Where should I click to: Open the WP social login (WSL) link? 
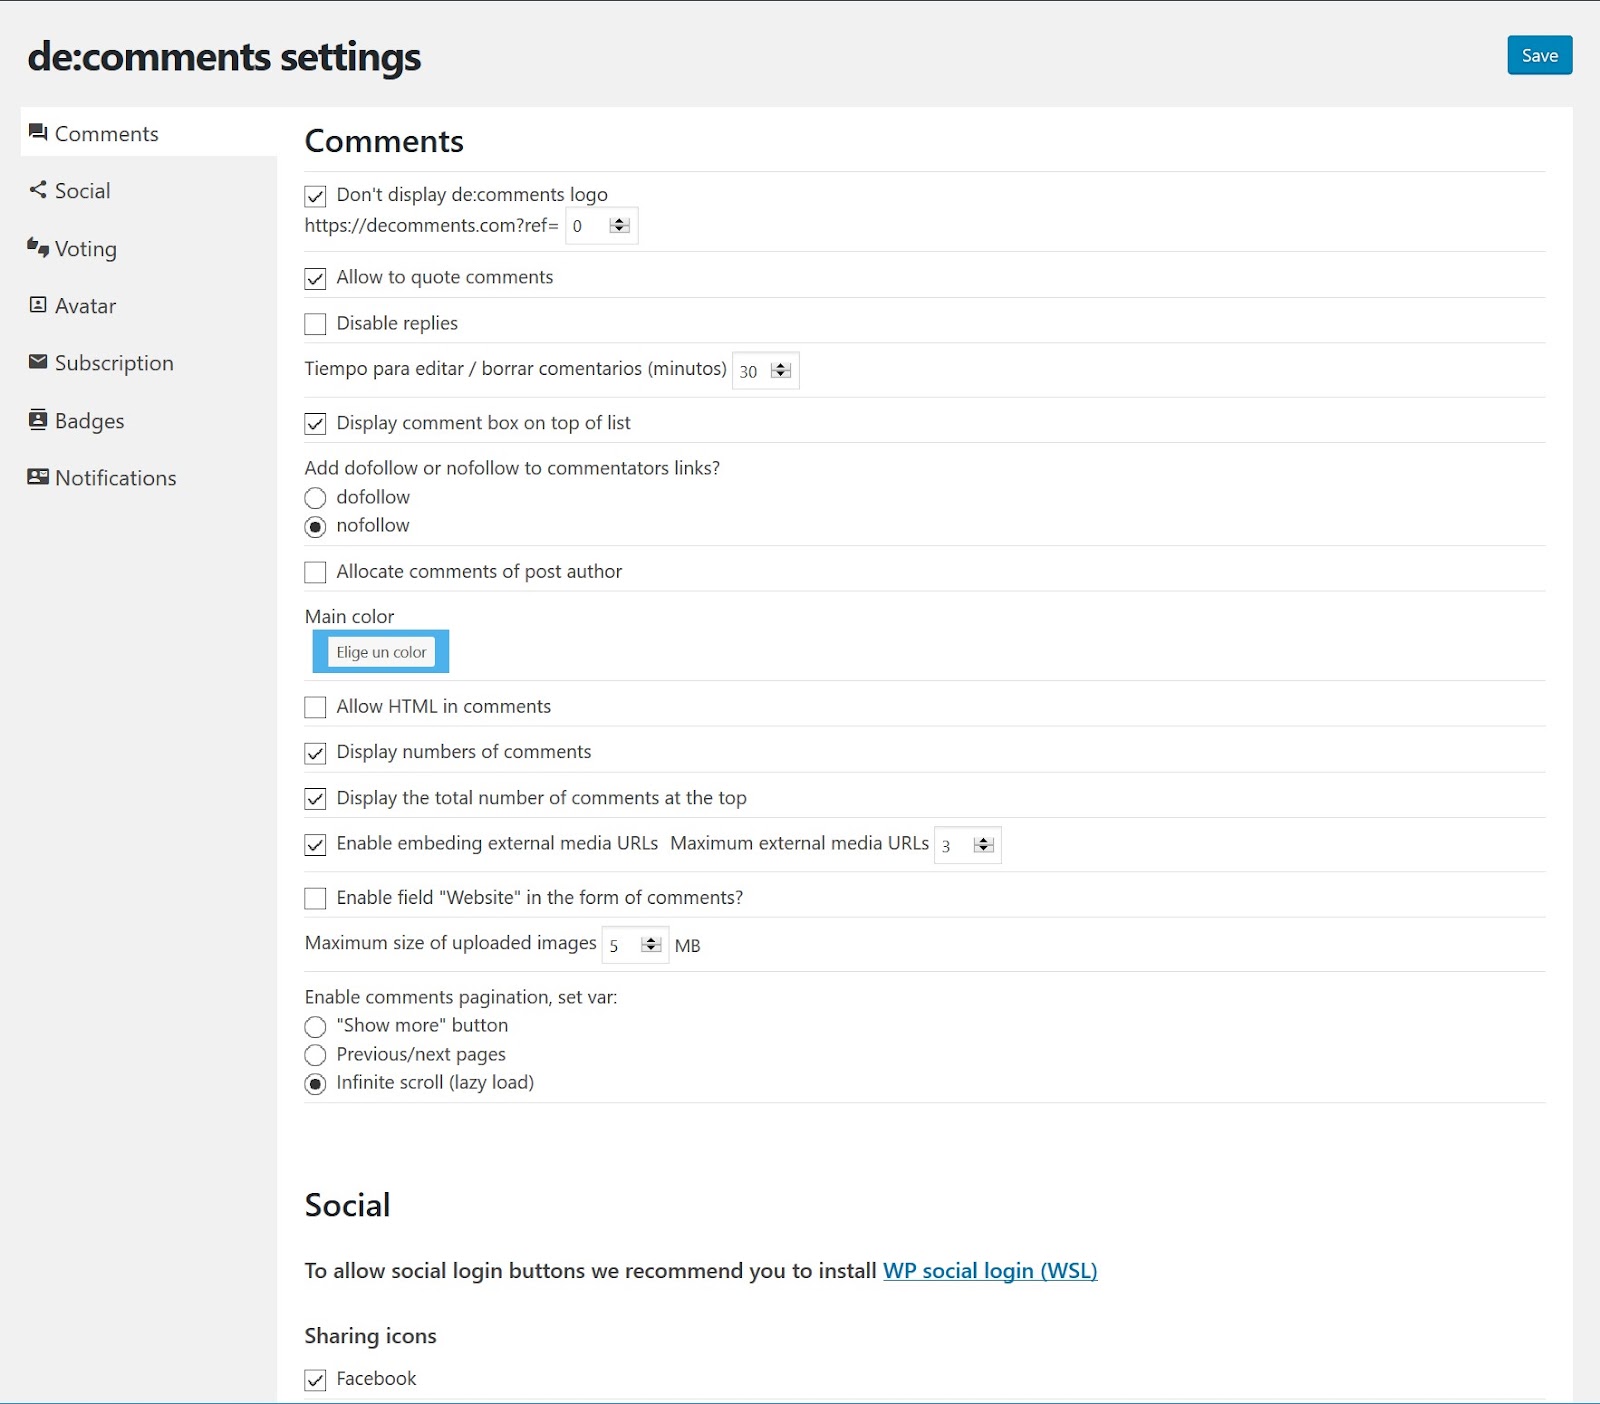tap(990, 1271)
